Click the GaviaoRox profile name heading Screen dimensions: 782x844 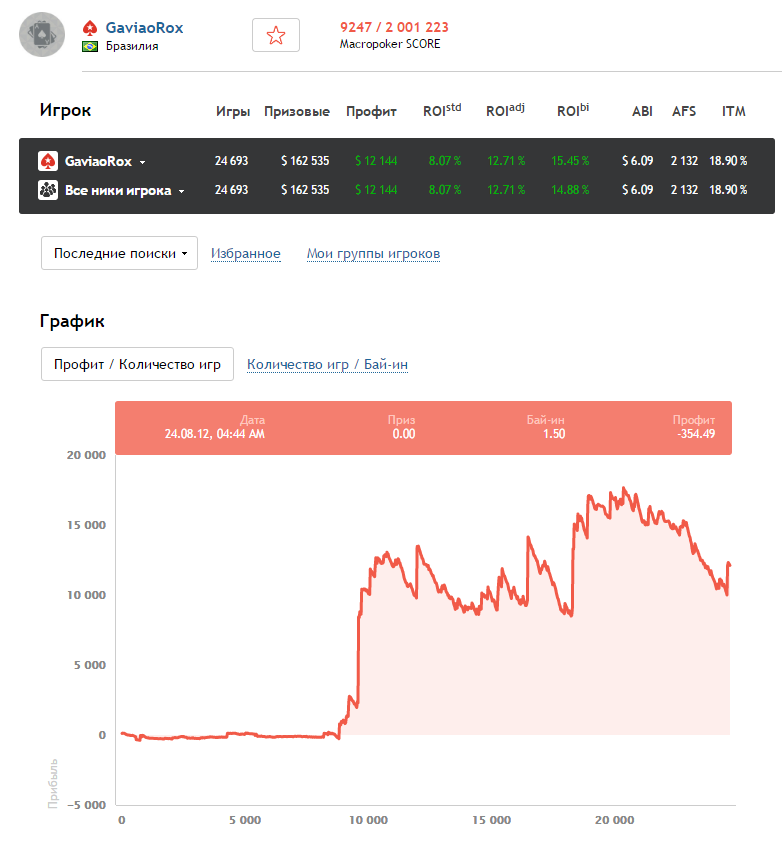[144, 28]
